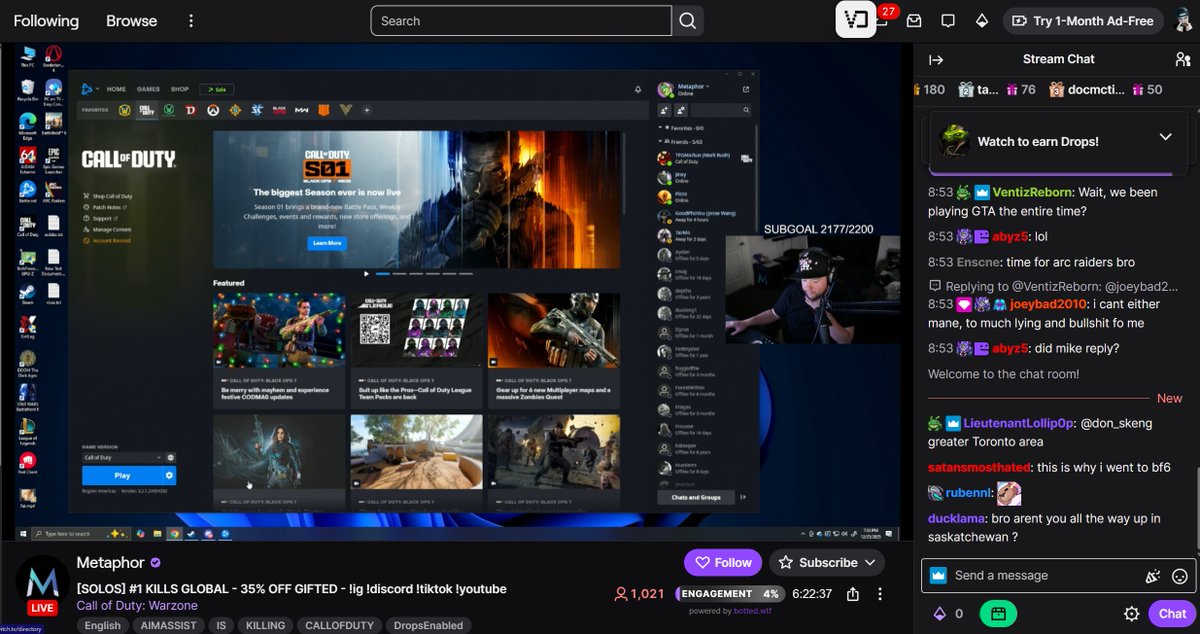This screenshot has height=634, width=1200.
Task: Open the stream options three-dot menu
Action: 880,593
